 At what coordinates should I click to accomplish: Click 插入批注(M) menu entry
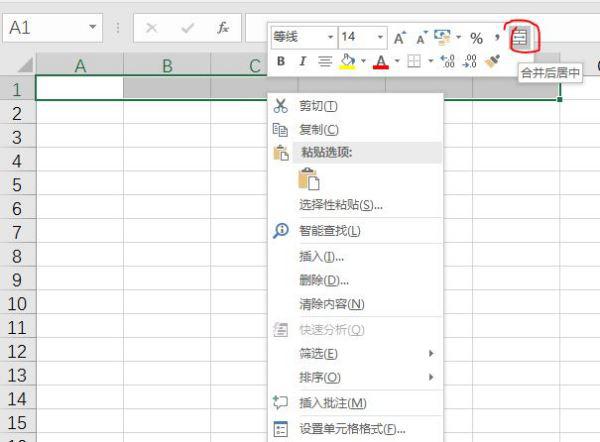[332, 402]
